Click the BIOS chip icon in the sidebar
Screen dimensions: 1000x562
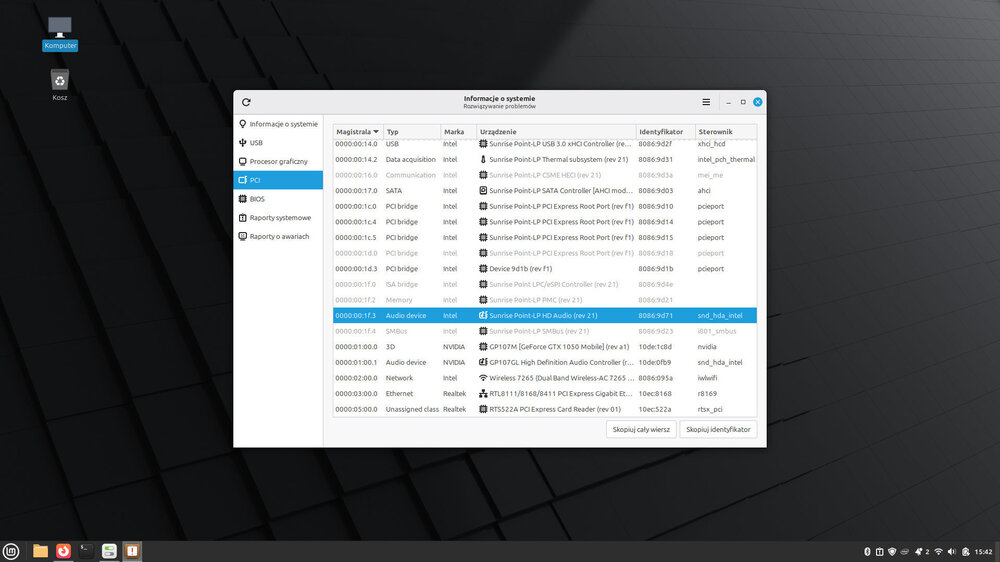(242, 199)
